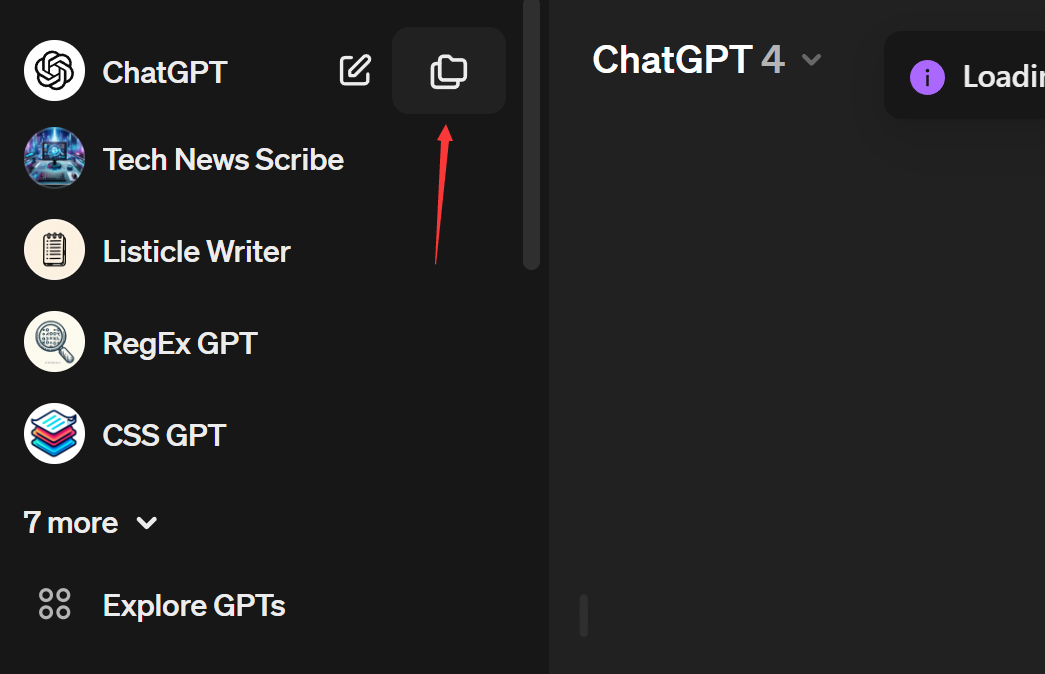The width and height of the screenshot is (1045, 674).
Task: Select the CSS GPT layered stack icon
Action: (54, 433)
